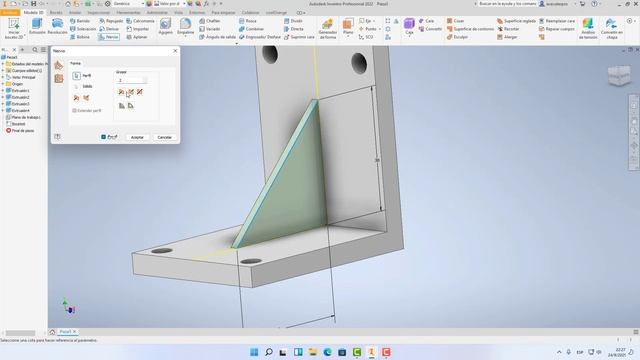Open Análisis de tensión tool

tap(588, 29)
